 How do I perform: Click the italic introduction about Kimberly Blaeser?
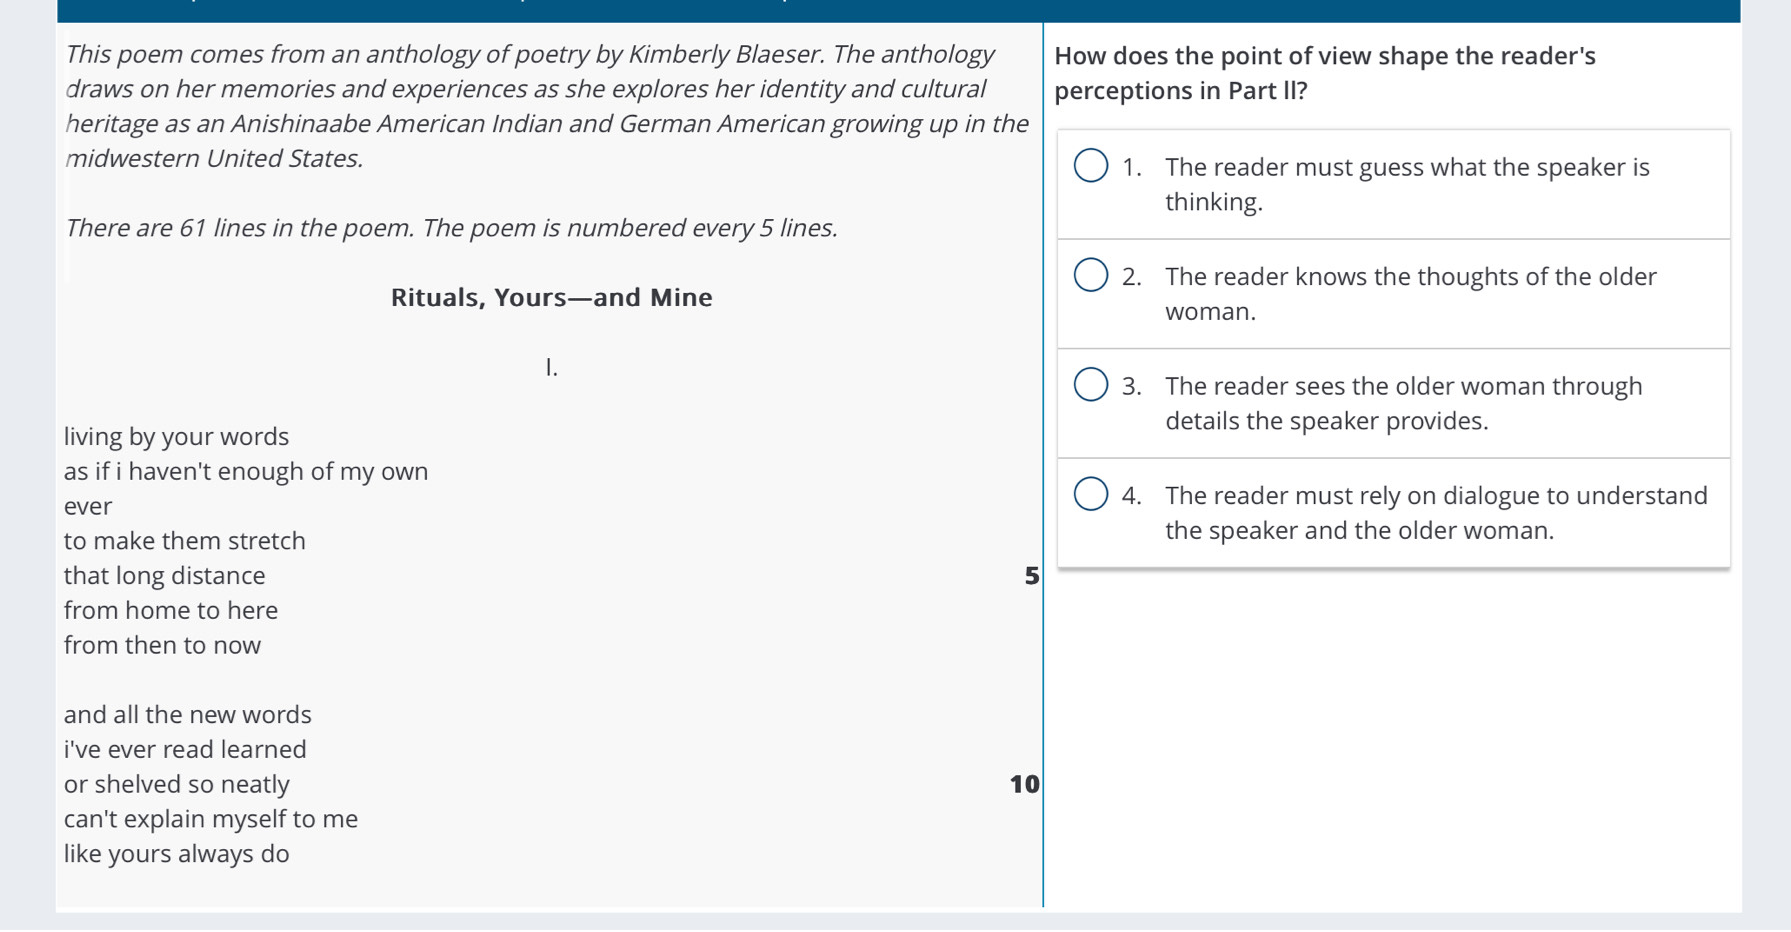click(546, 106)
